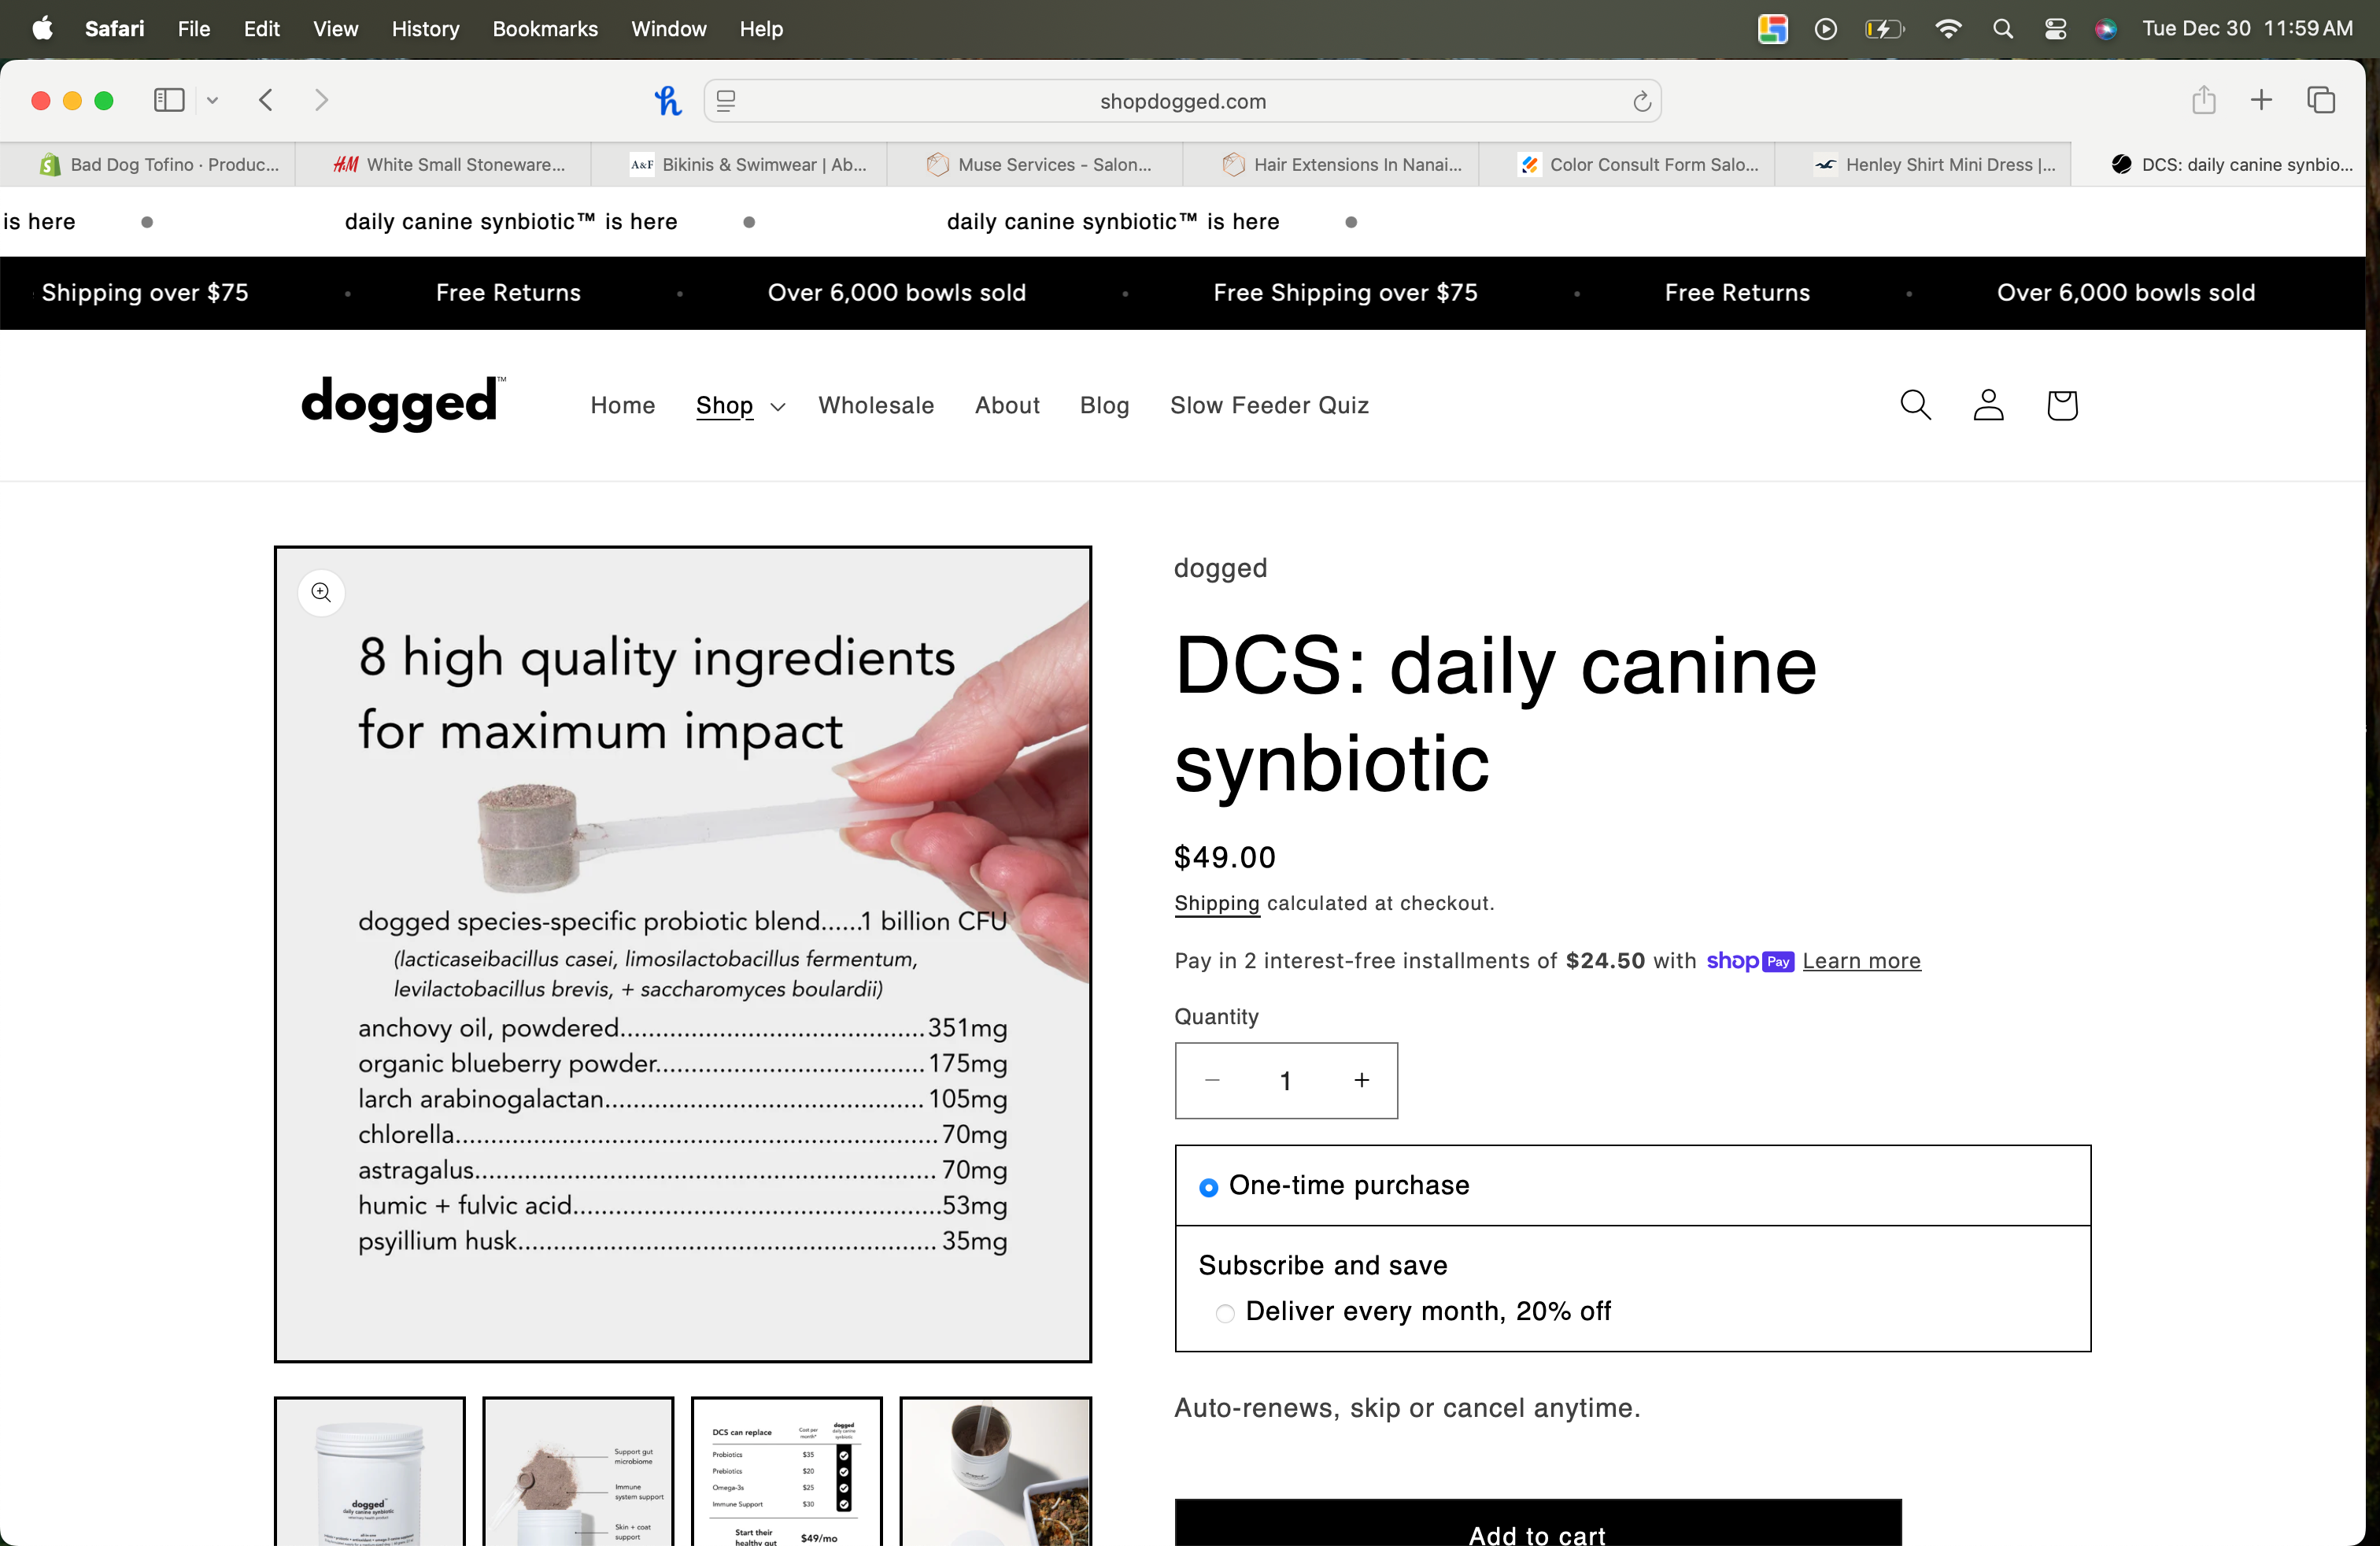Open the Bookmarks menu

pyautogui.click(x=544, y=28)
